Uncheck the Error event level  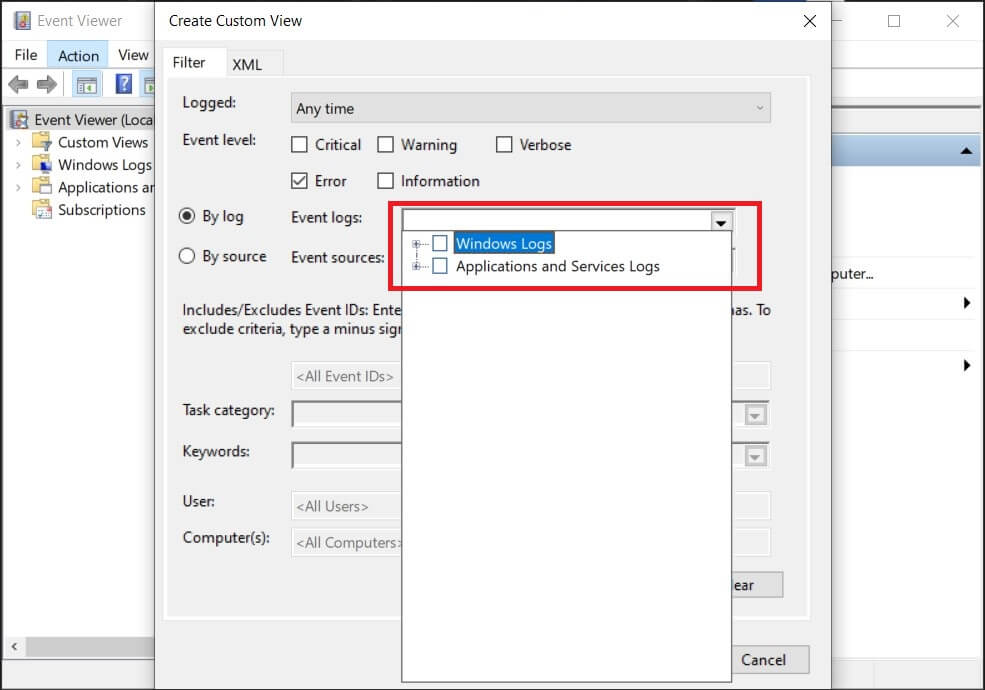(x=298, y=181)
